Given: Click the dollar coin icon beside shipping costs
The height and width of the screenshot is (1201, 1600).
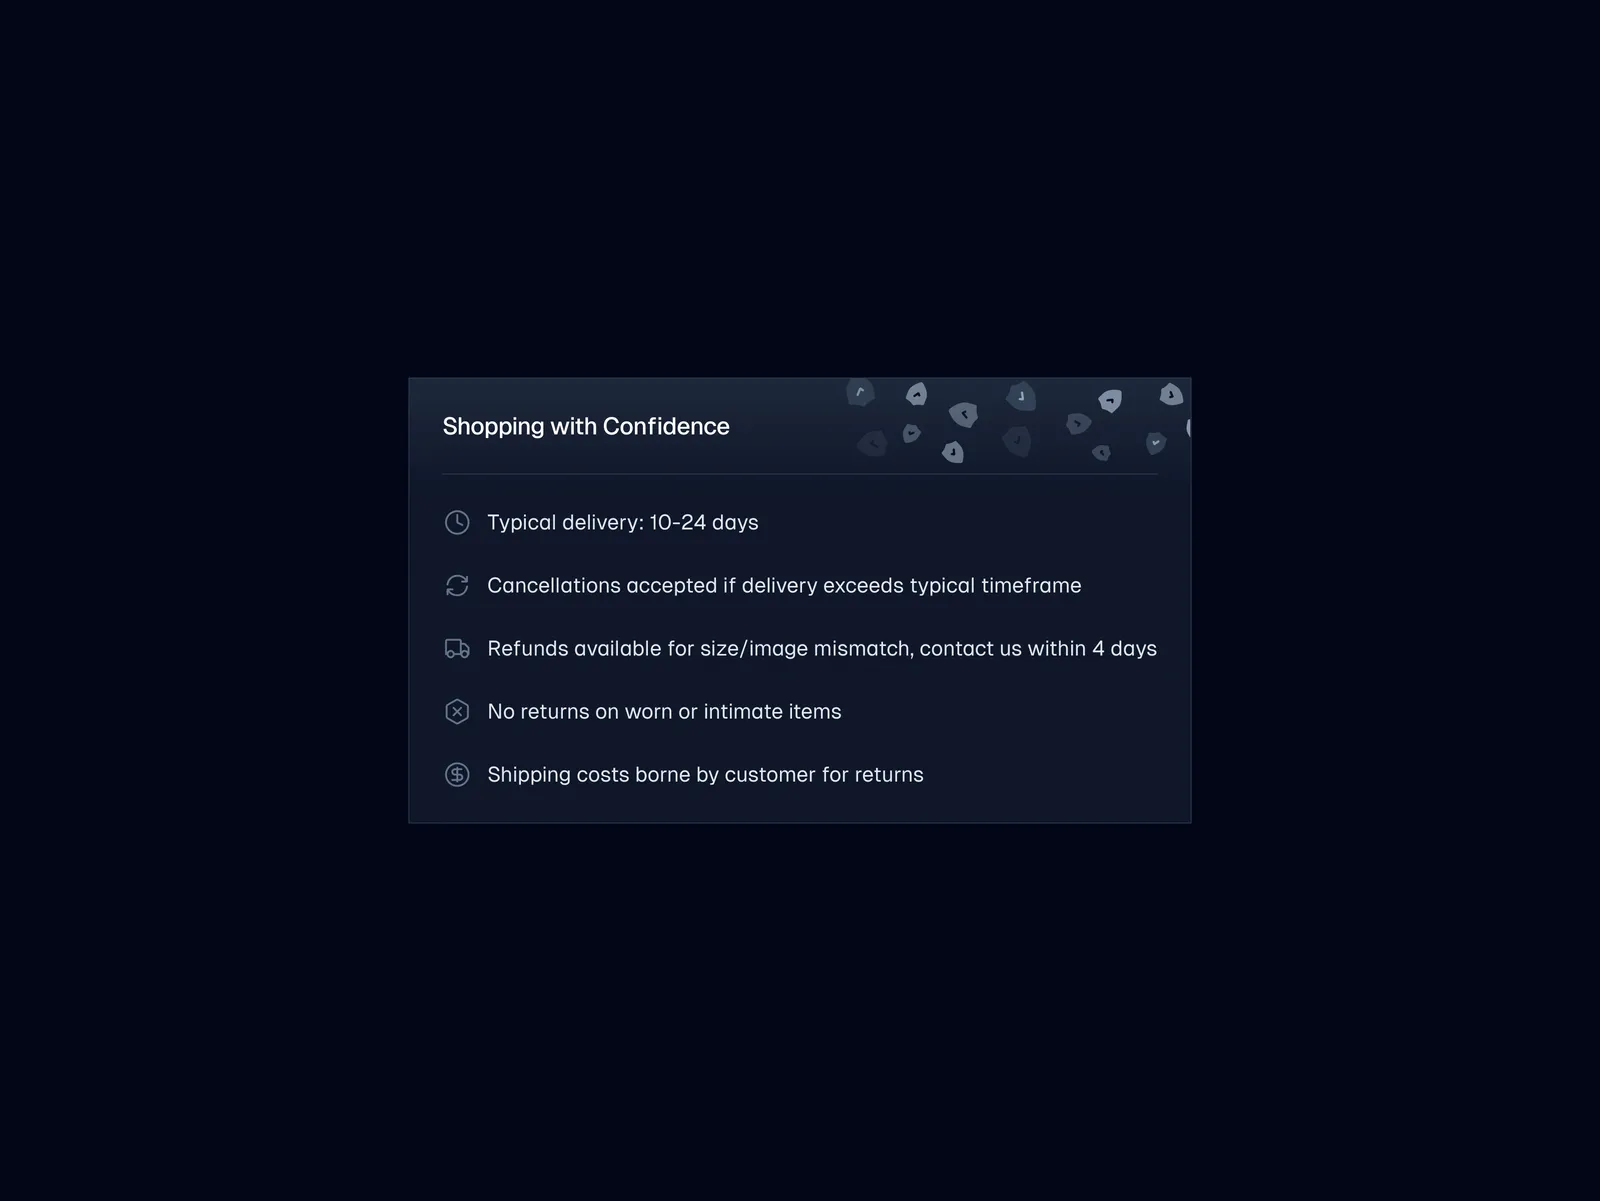Looking at the screenshot, I should [x=457, y=775].
